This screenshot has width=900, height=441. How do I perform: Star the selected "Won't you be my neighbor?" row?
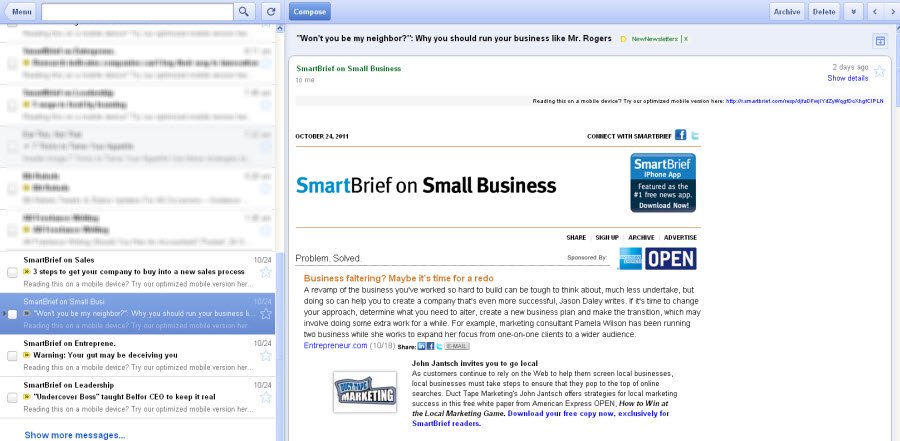click(266, 314)
